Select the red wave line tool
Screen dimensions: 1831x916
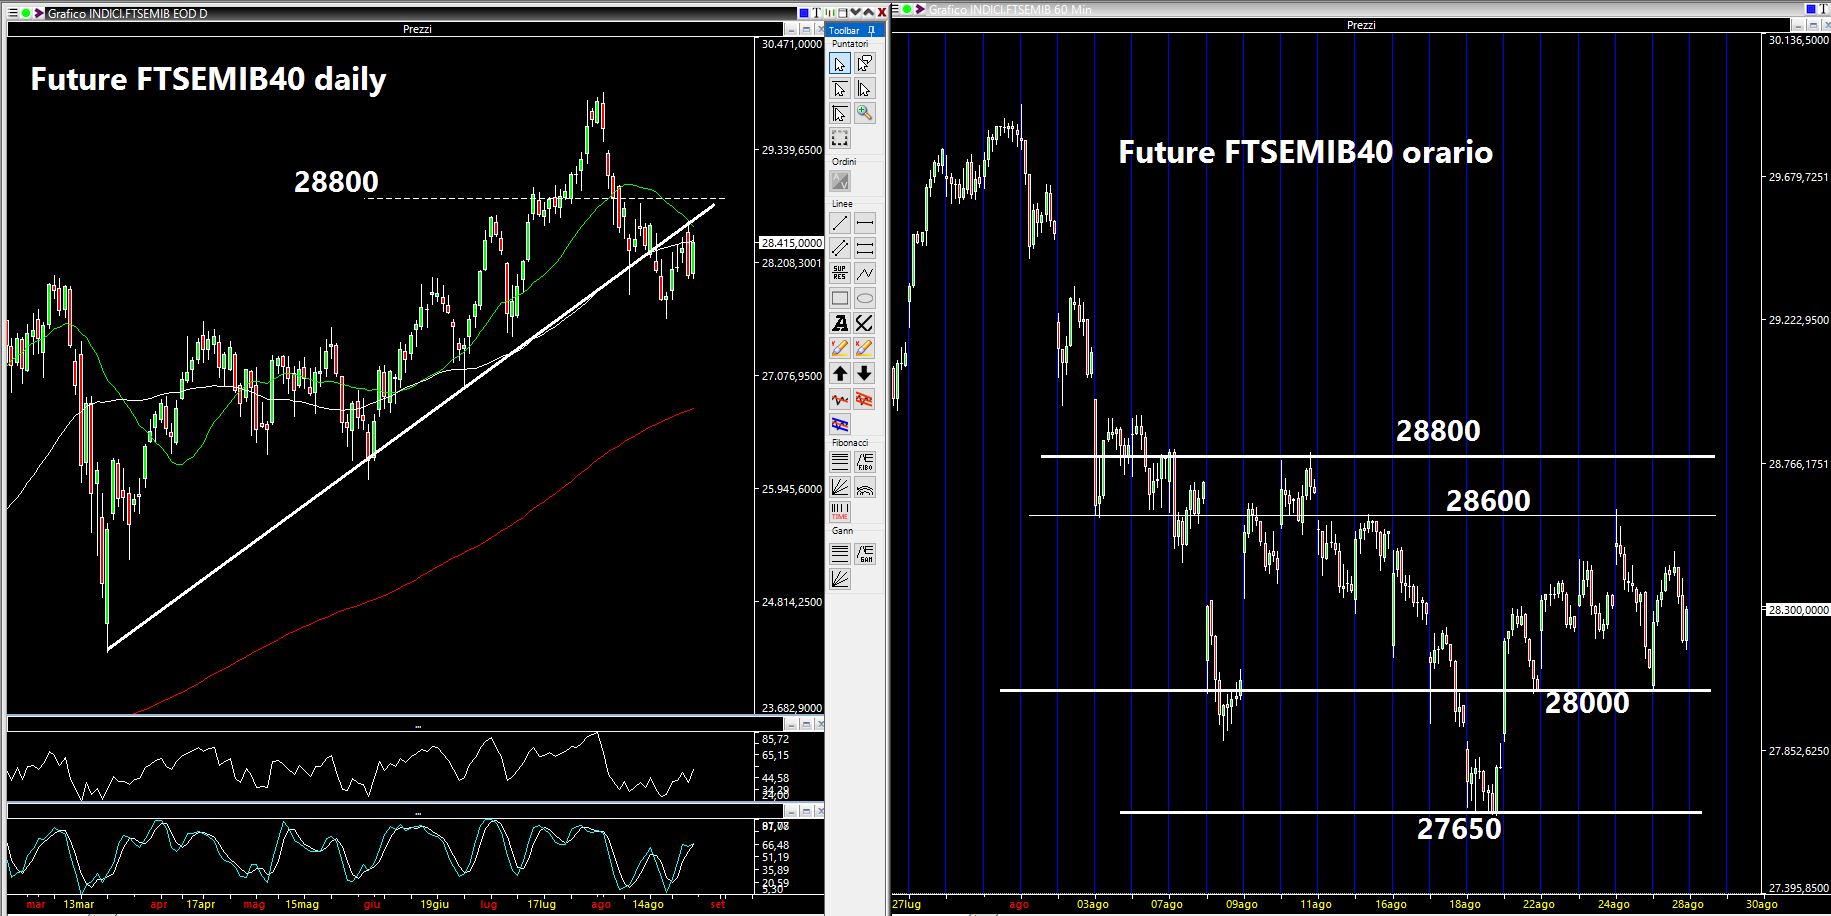(840, 399)
